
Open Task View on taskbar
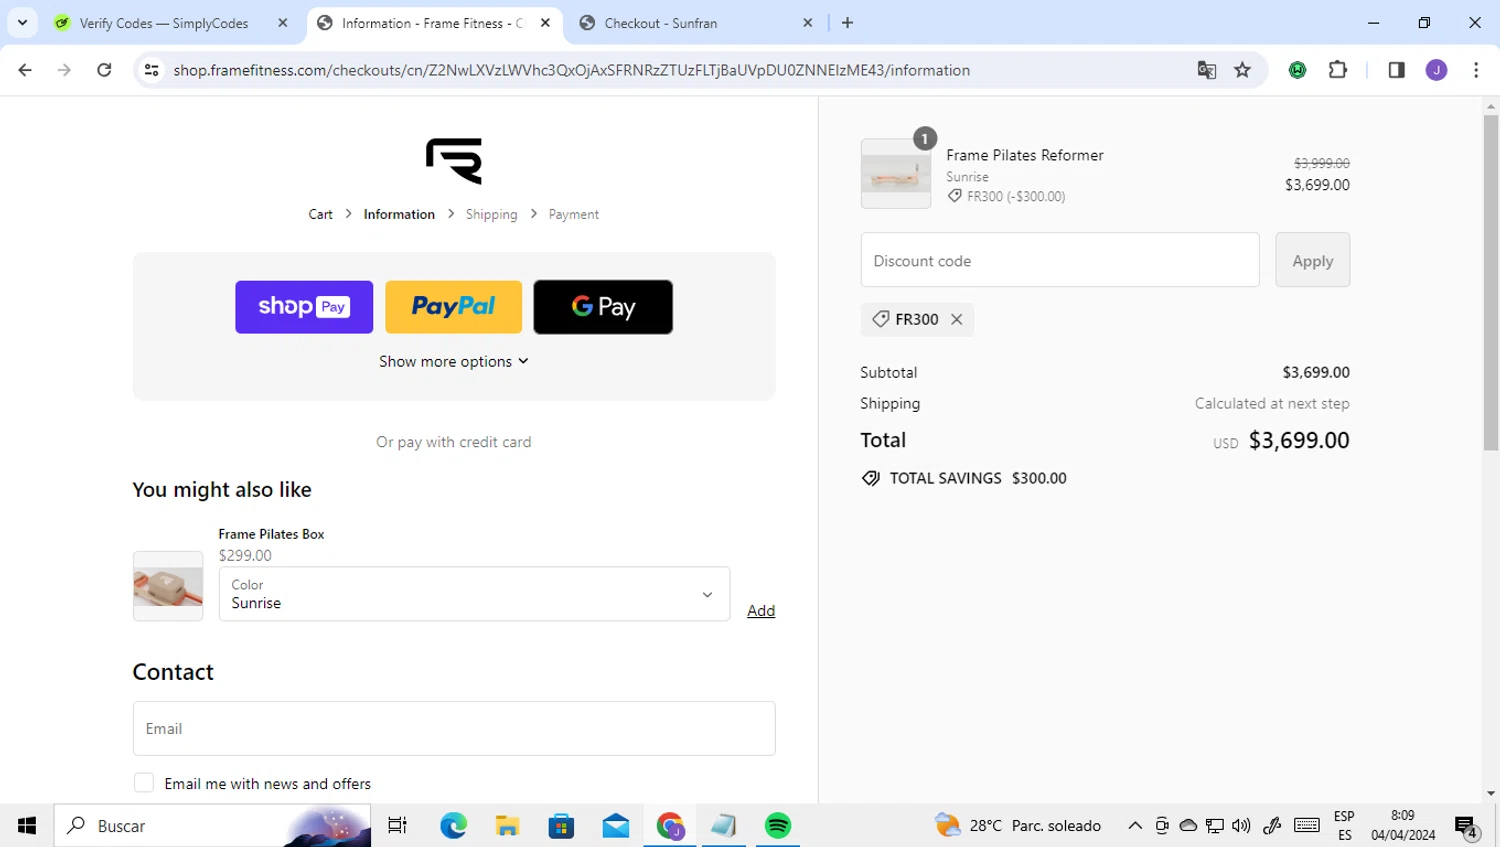tap(397, 826)
